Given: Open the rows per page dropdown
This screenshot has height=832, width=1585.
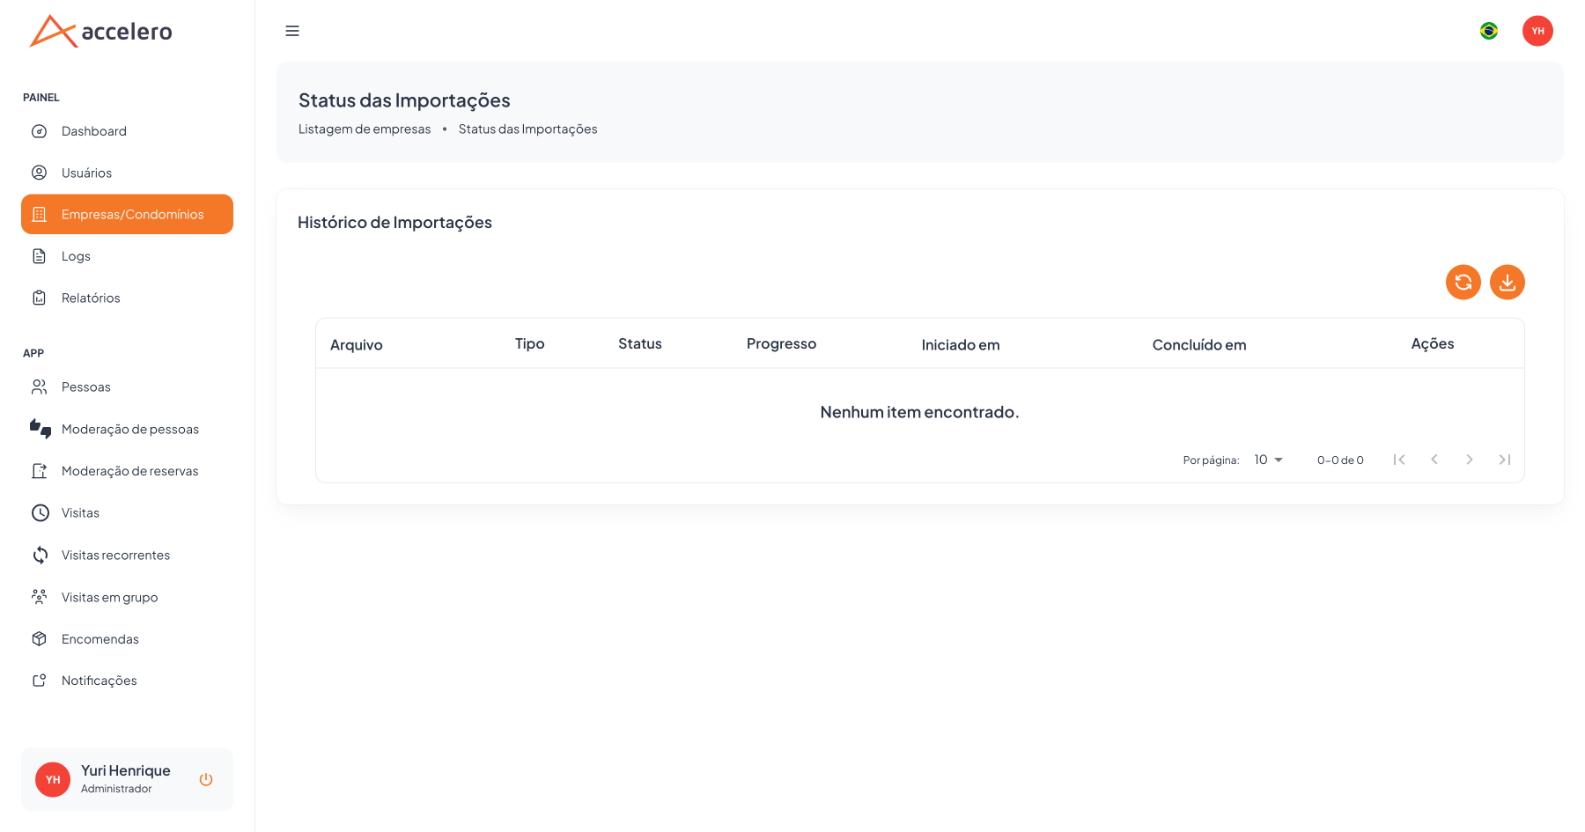Looking at the screenshot, I should (x=1268, y=460).
